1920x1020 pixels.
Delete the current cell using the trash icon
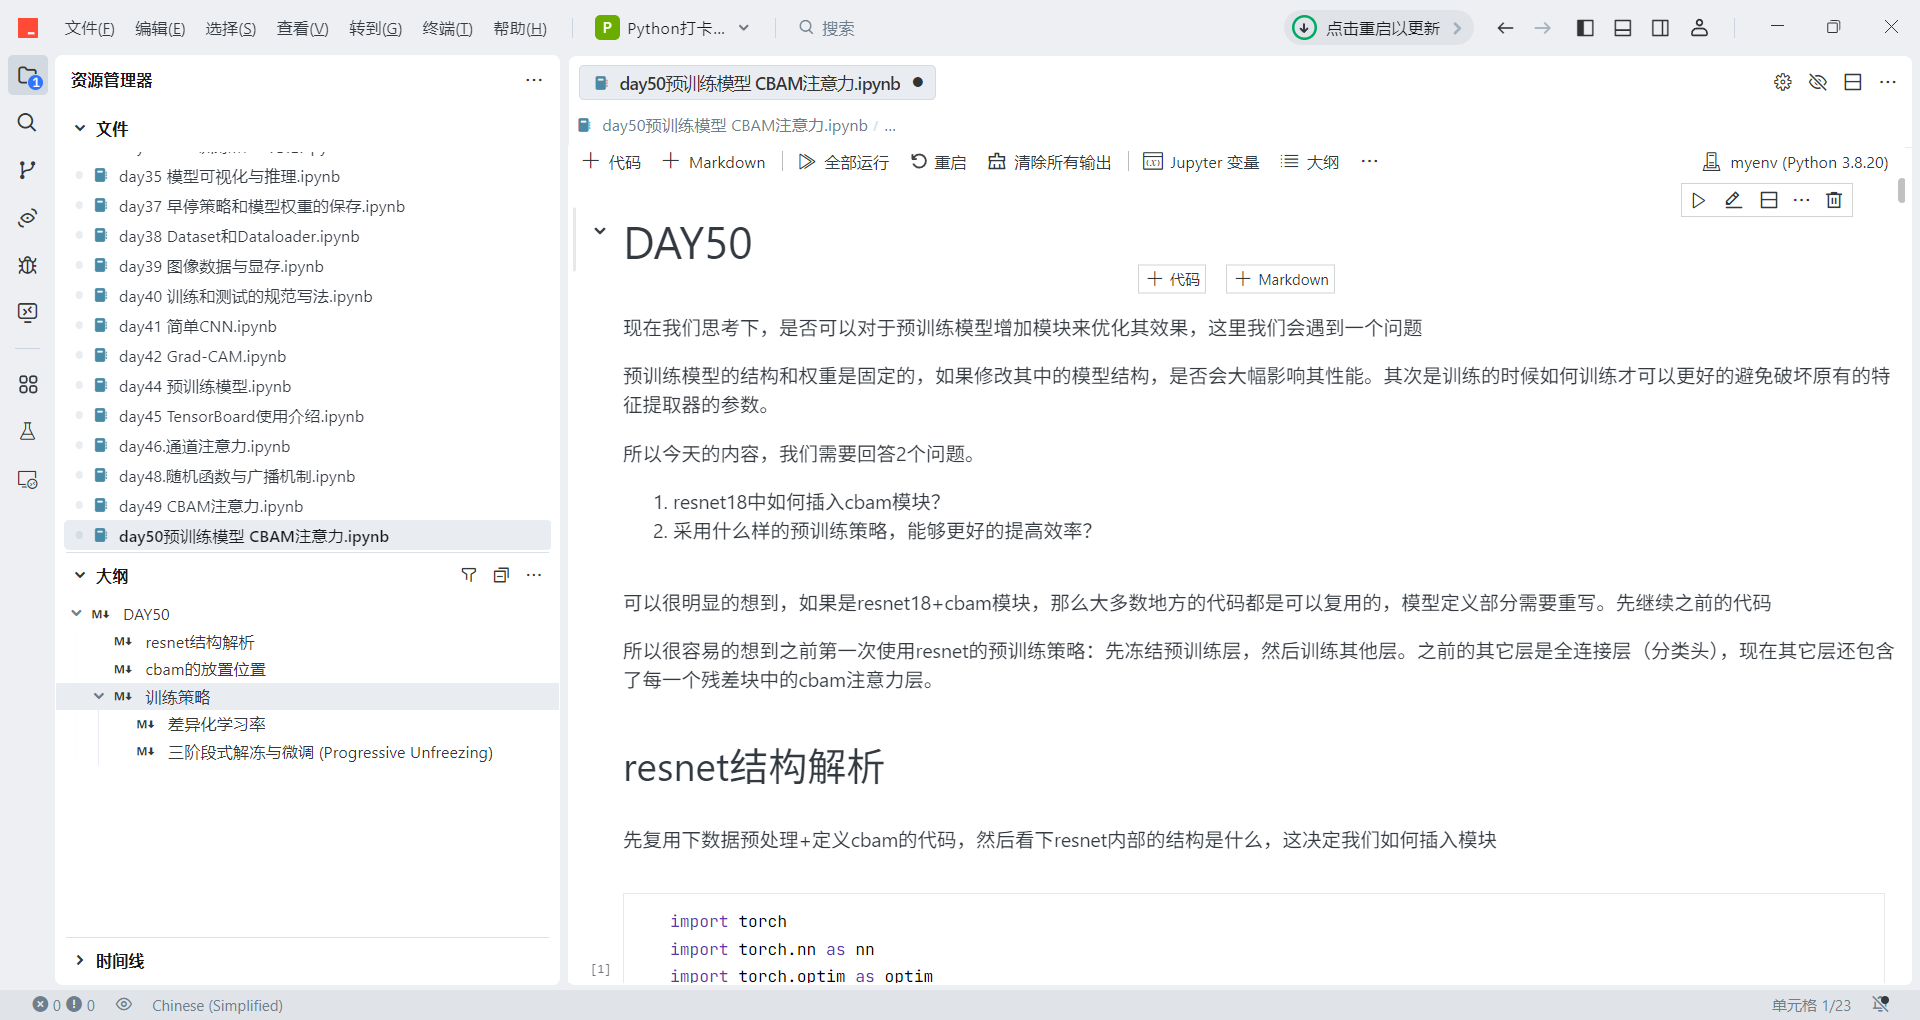(x=1834, y=200)
